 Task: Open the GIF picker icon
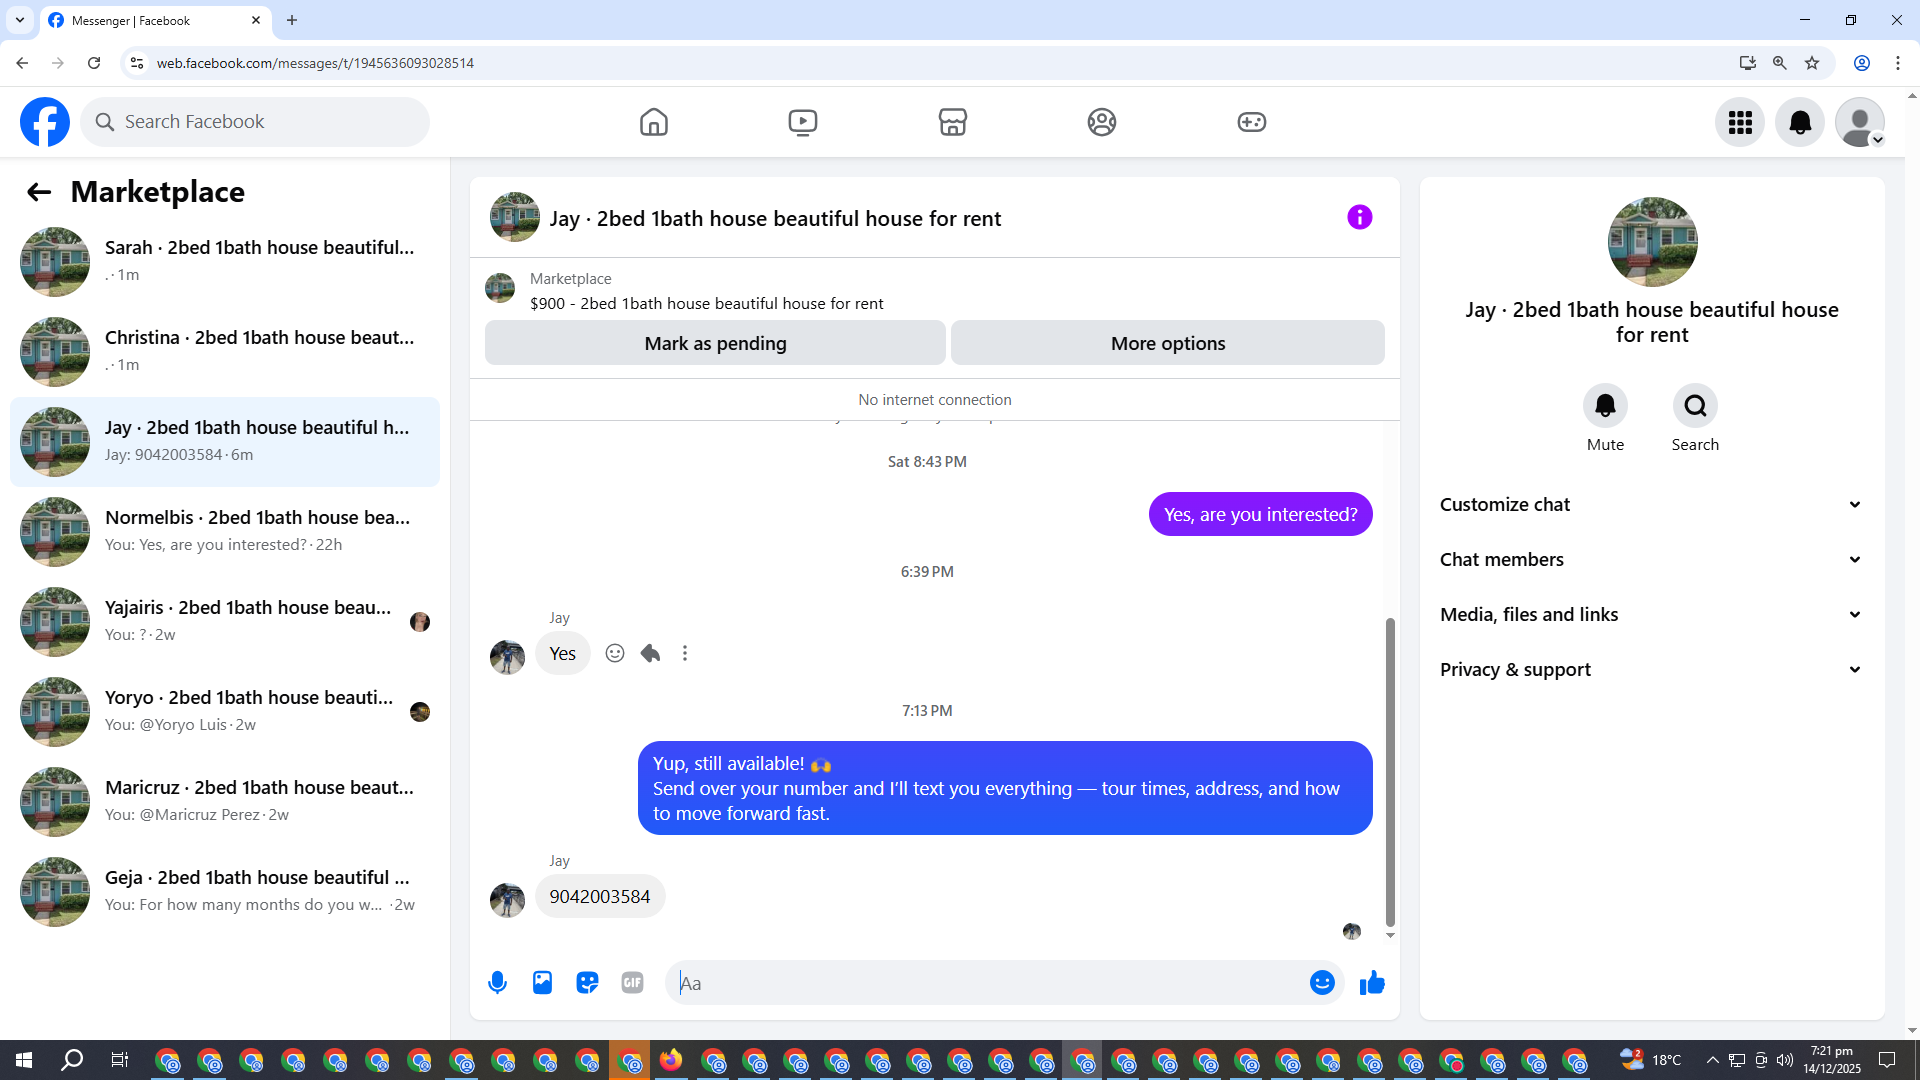click(x=632, y=983)
